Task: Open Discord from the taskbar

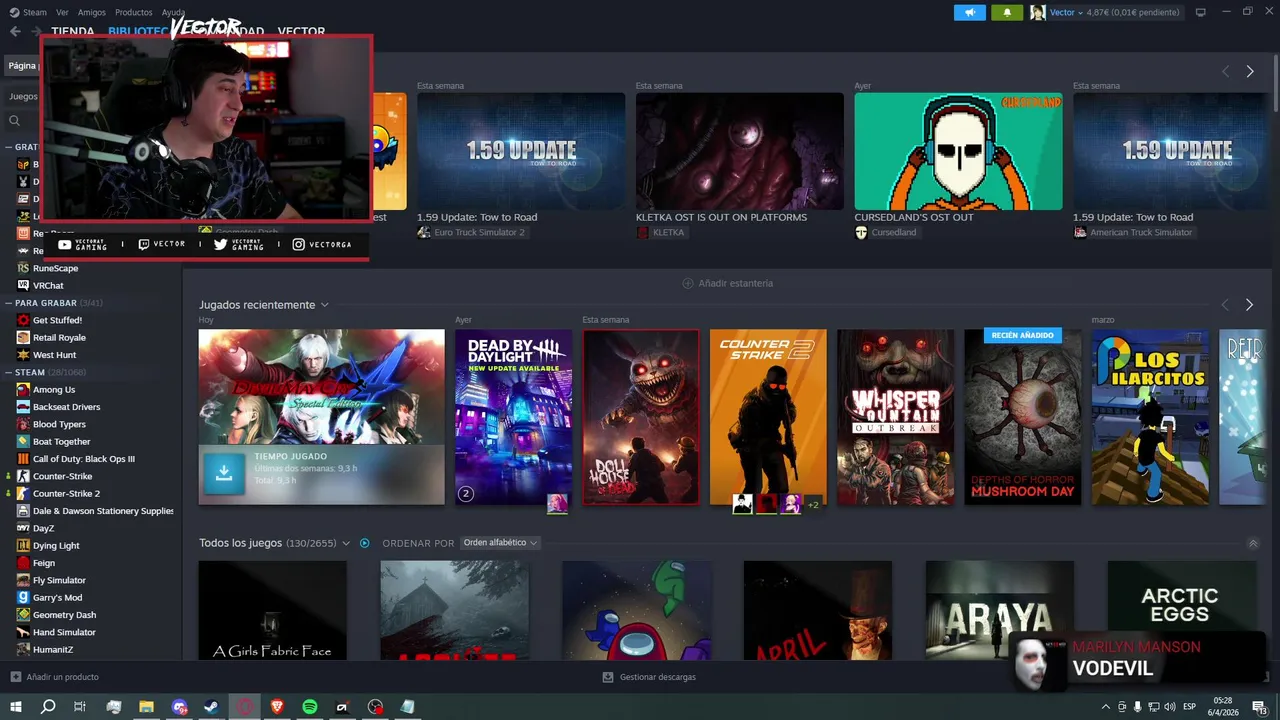Action: click(x=180, y=707)
